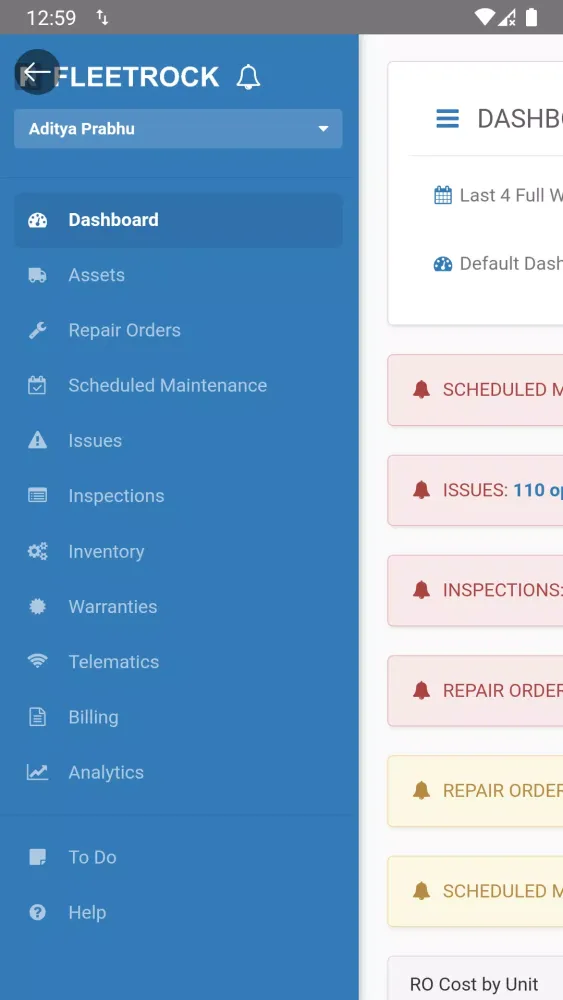This screenshot has width=563, height=1000.
Task: Open the Last 4 Full Weeks date range selector
Action: coord(498,195)
